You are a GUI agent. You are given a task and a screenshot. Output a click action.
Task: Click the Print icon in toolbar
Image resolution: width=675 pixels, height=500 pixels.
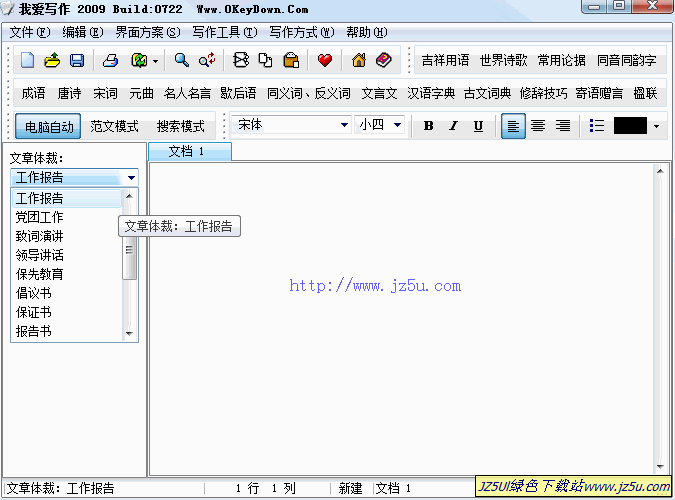(x=111, y=61)
